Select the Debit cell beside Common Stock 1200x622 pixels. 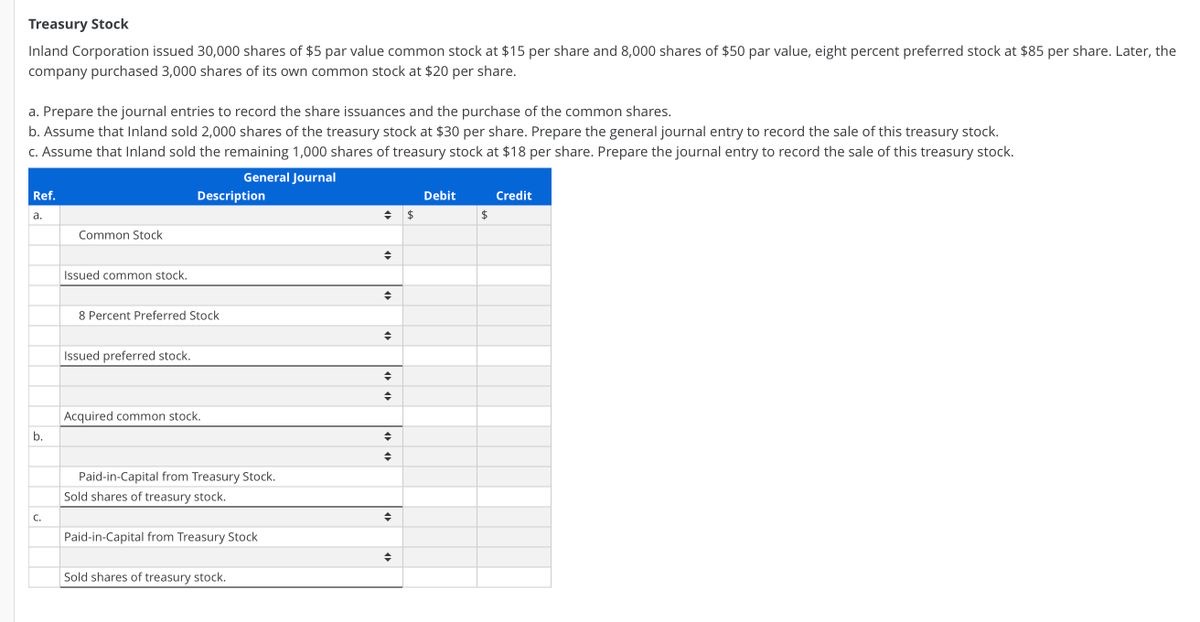[x=440, y=235]
